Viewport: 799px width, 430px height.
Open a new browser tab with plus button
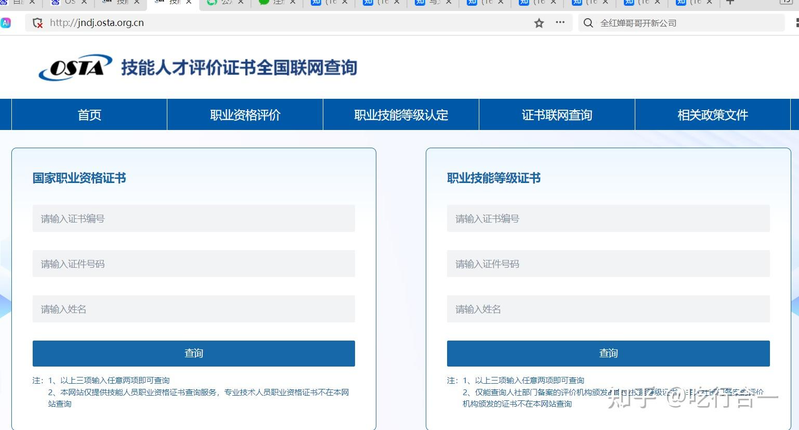[x=730, y=3]
